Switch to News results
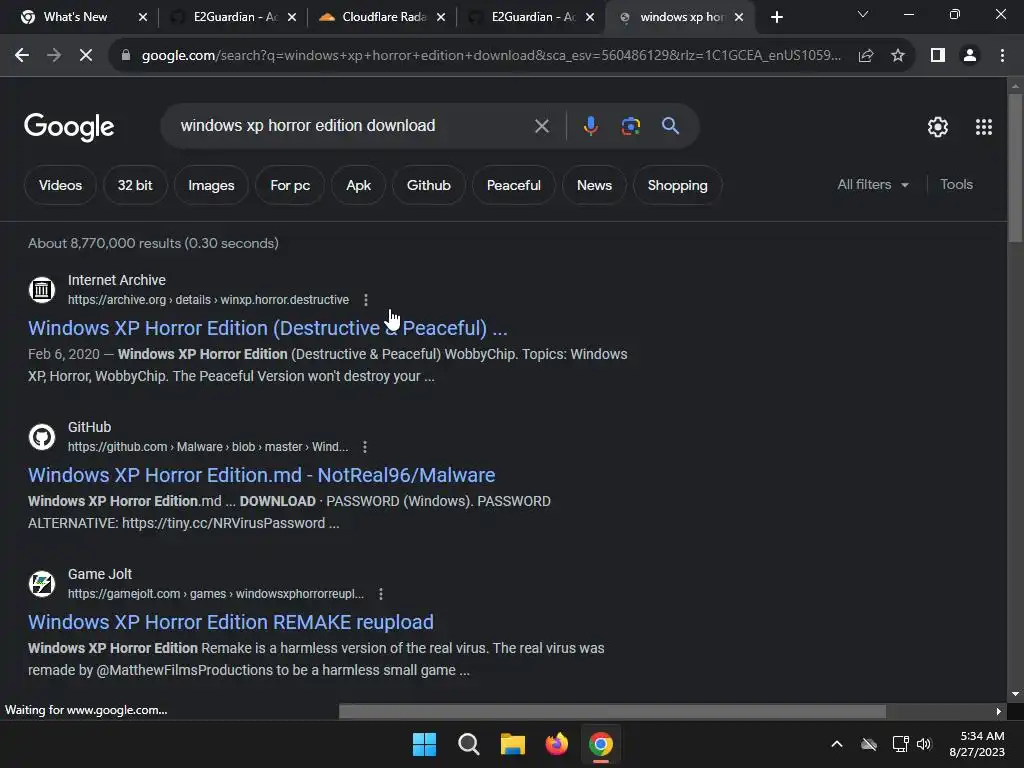Image resolution: width=1024 pixels, height=768 pixels. 594,185
